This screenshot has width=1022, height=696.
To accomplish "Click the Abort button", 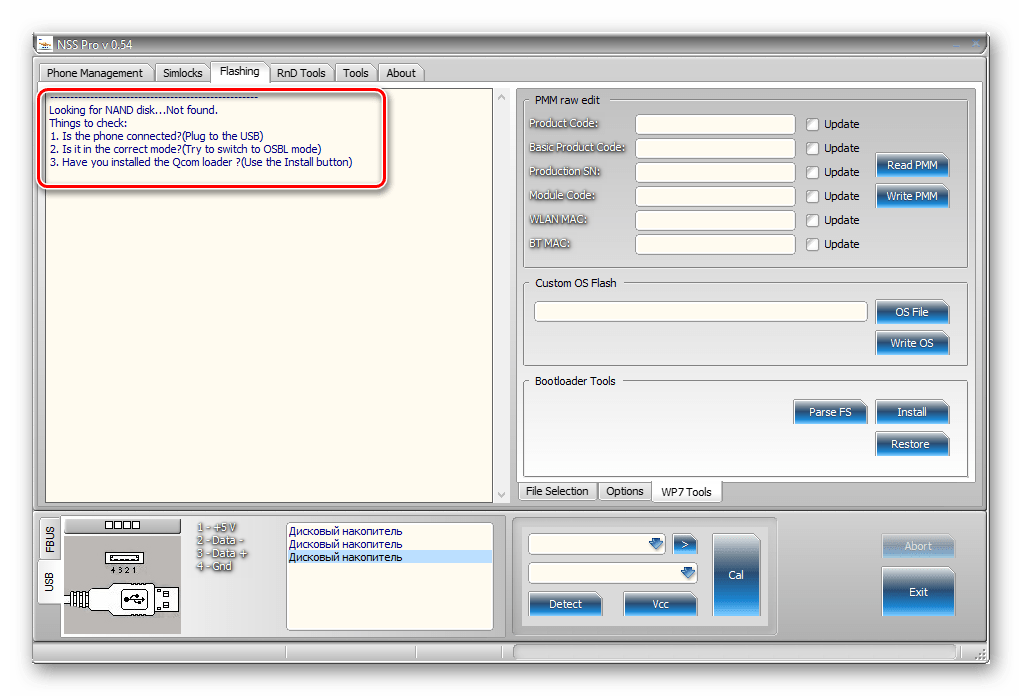I will [918, 546].
